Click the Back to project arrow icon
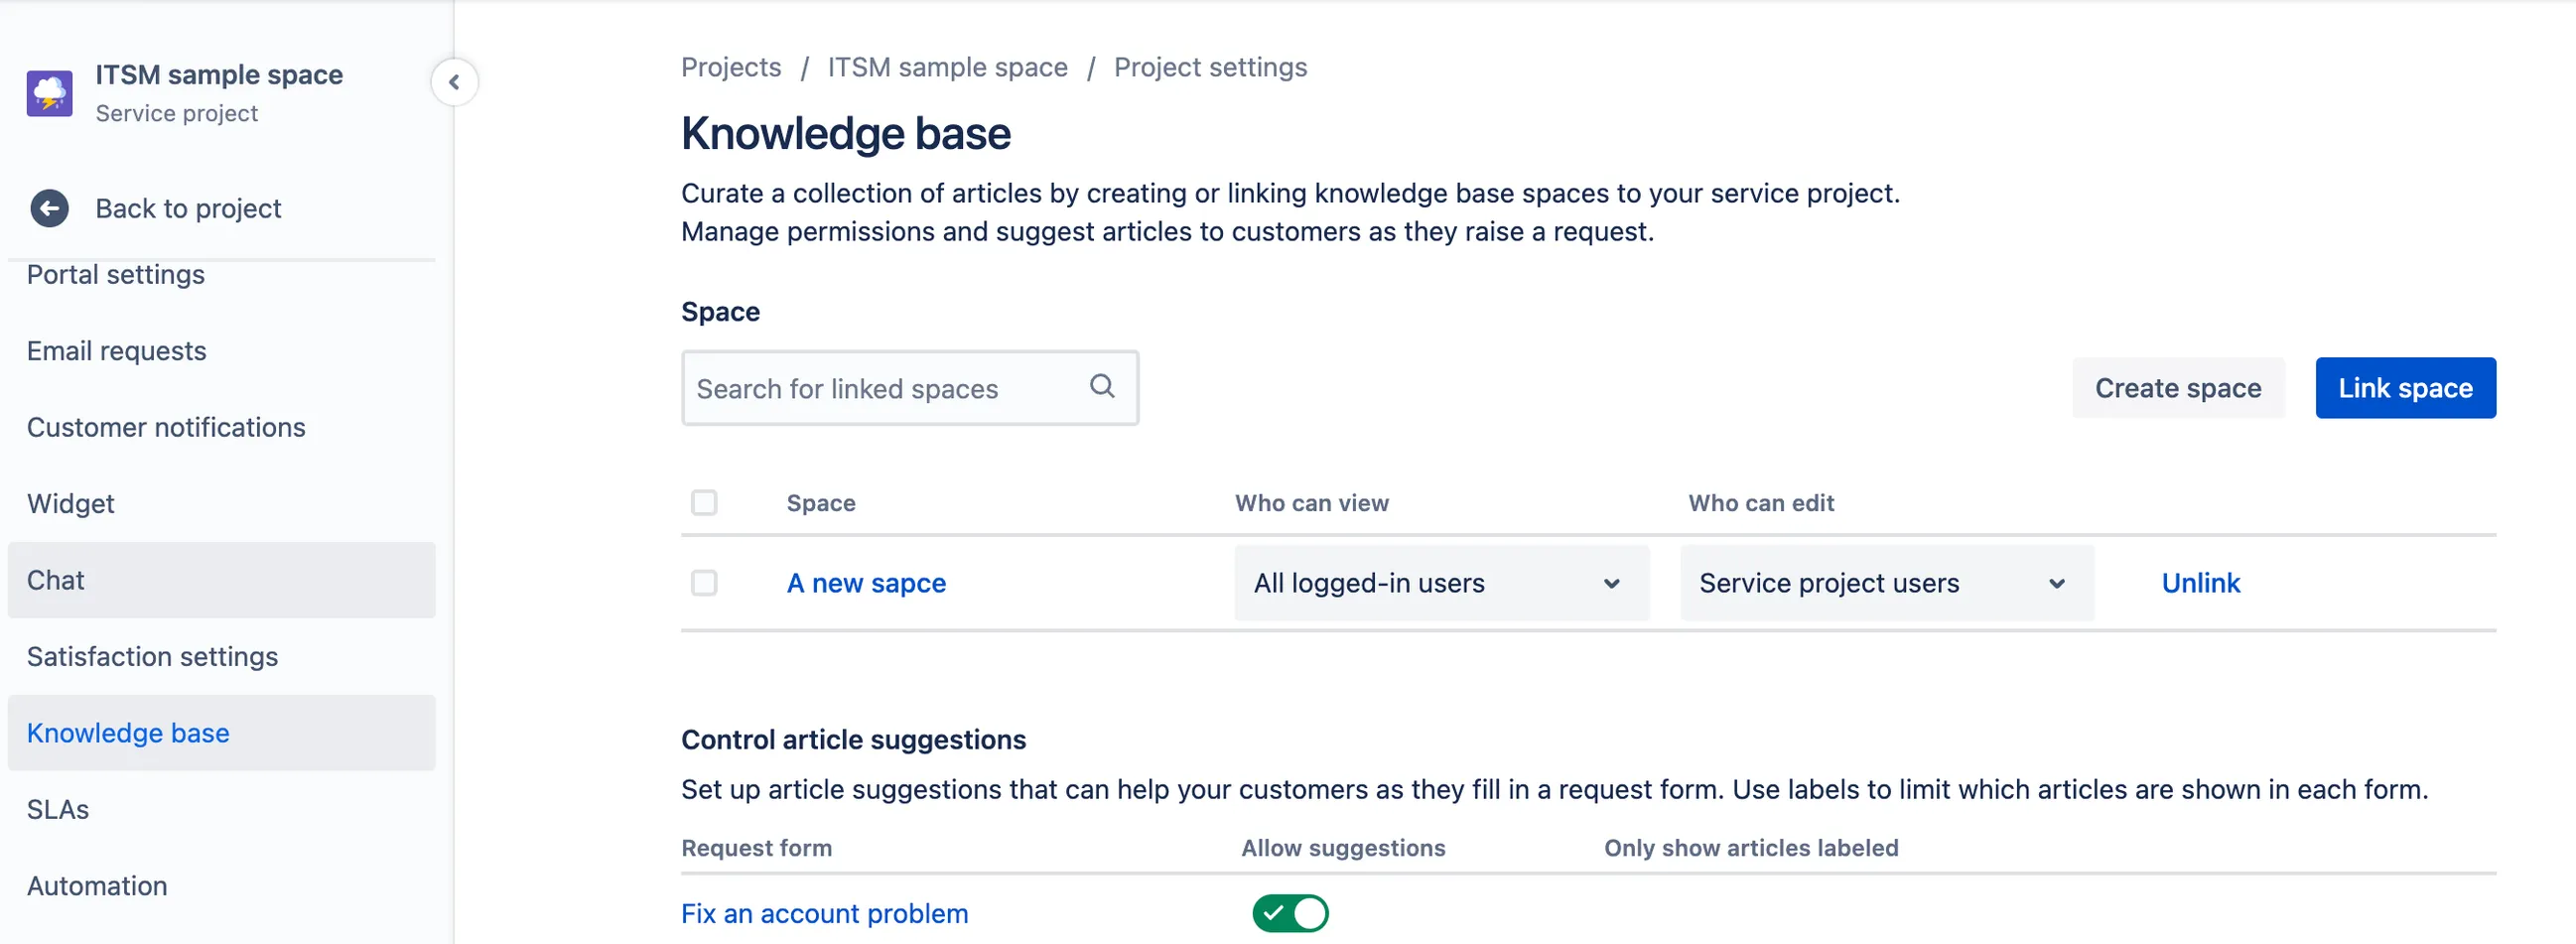 (49, 208)
